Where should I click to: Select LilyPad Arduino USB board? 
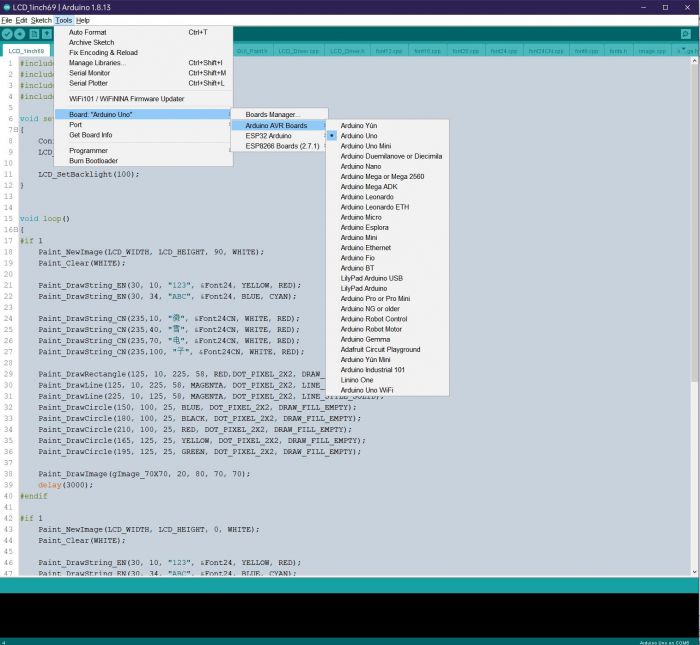click(x=388, y=278)
